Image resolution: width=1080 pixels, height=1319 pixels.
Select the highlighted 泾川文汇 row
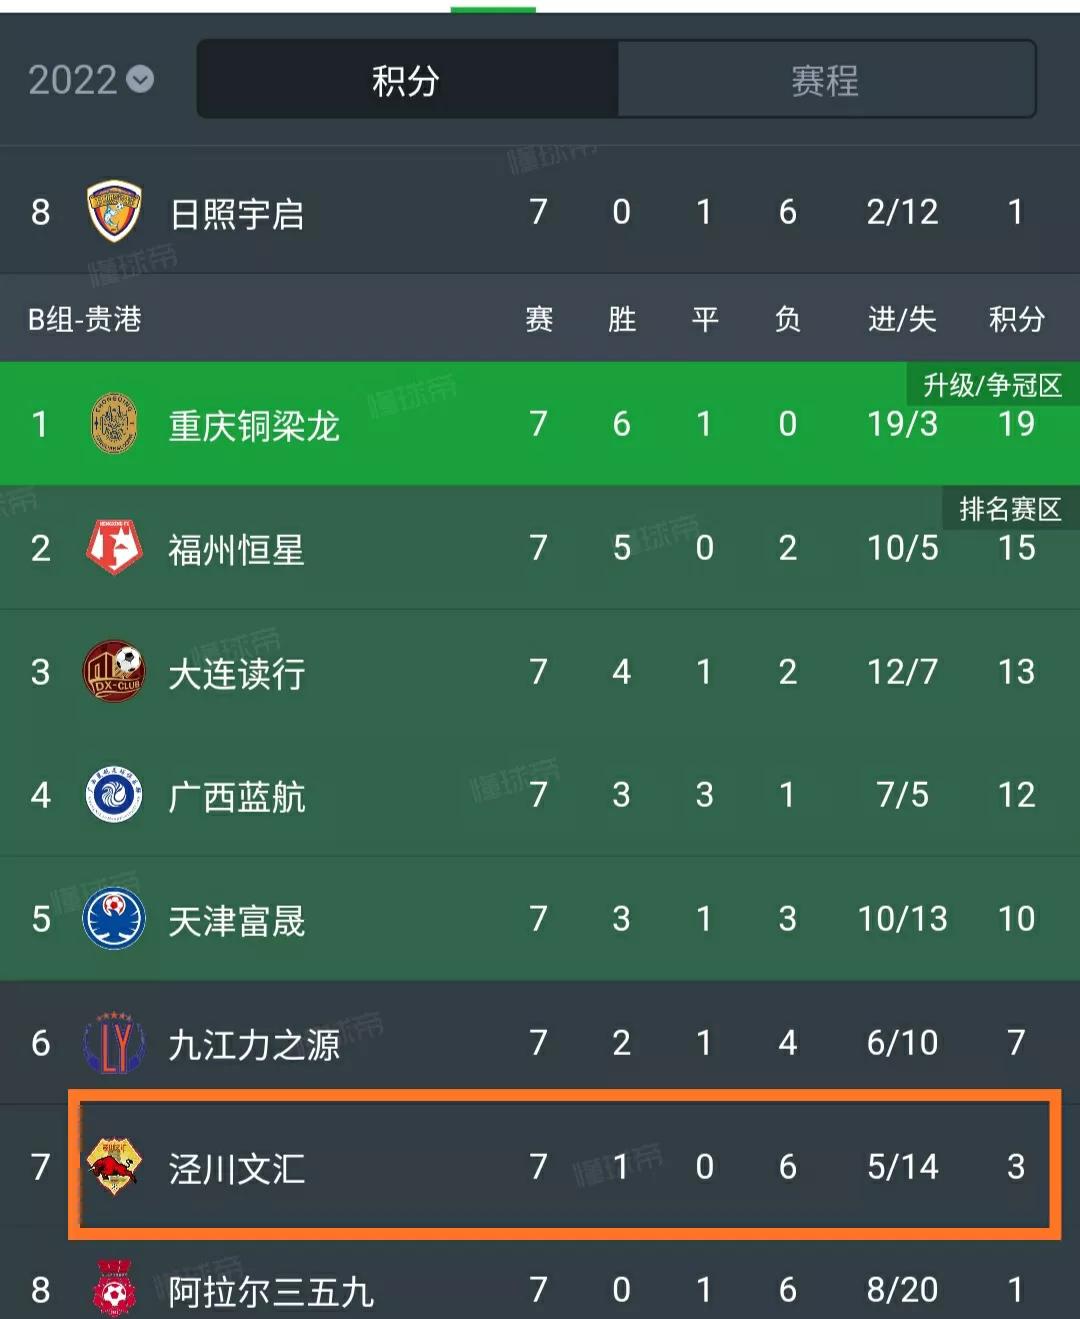tap(540, 1167)
